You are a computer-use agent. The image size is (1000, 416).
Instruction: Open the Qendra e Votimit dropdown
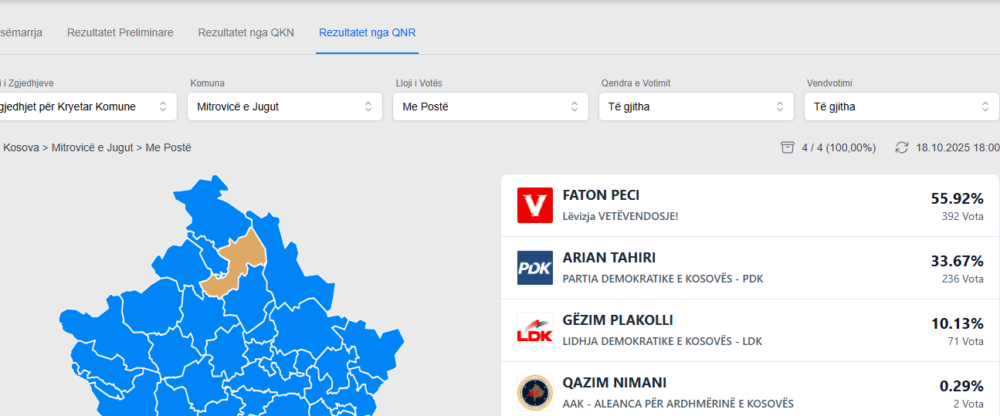tap(695, 106)
